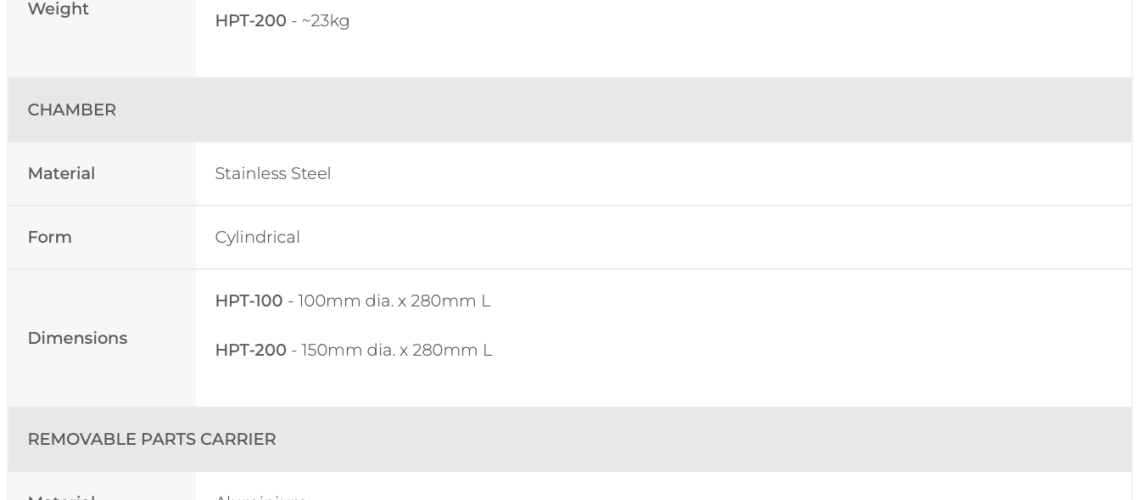This screenshot has height=500, width=1140.
Task: Click the ~23kg weight value
Action: [x=326, y=21]
